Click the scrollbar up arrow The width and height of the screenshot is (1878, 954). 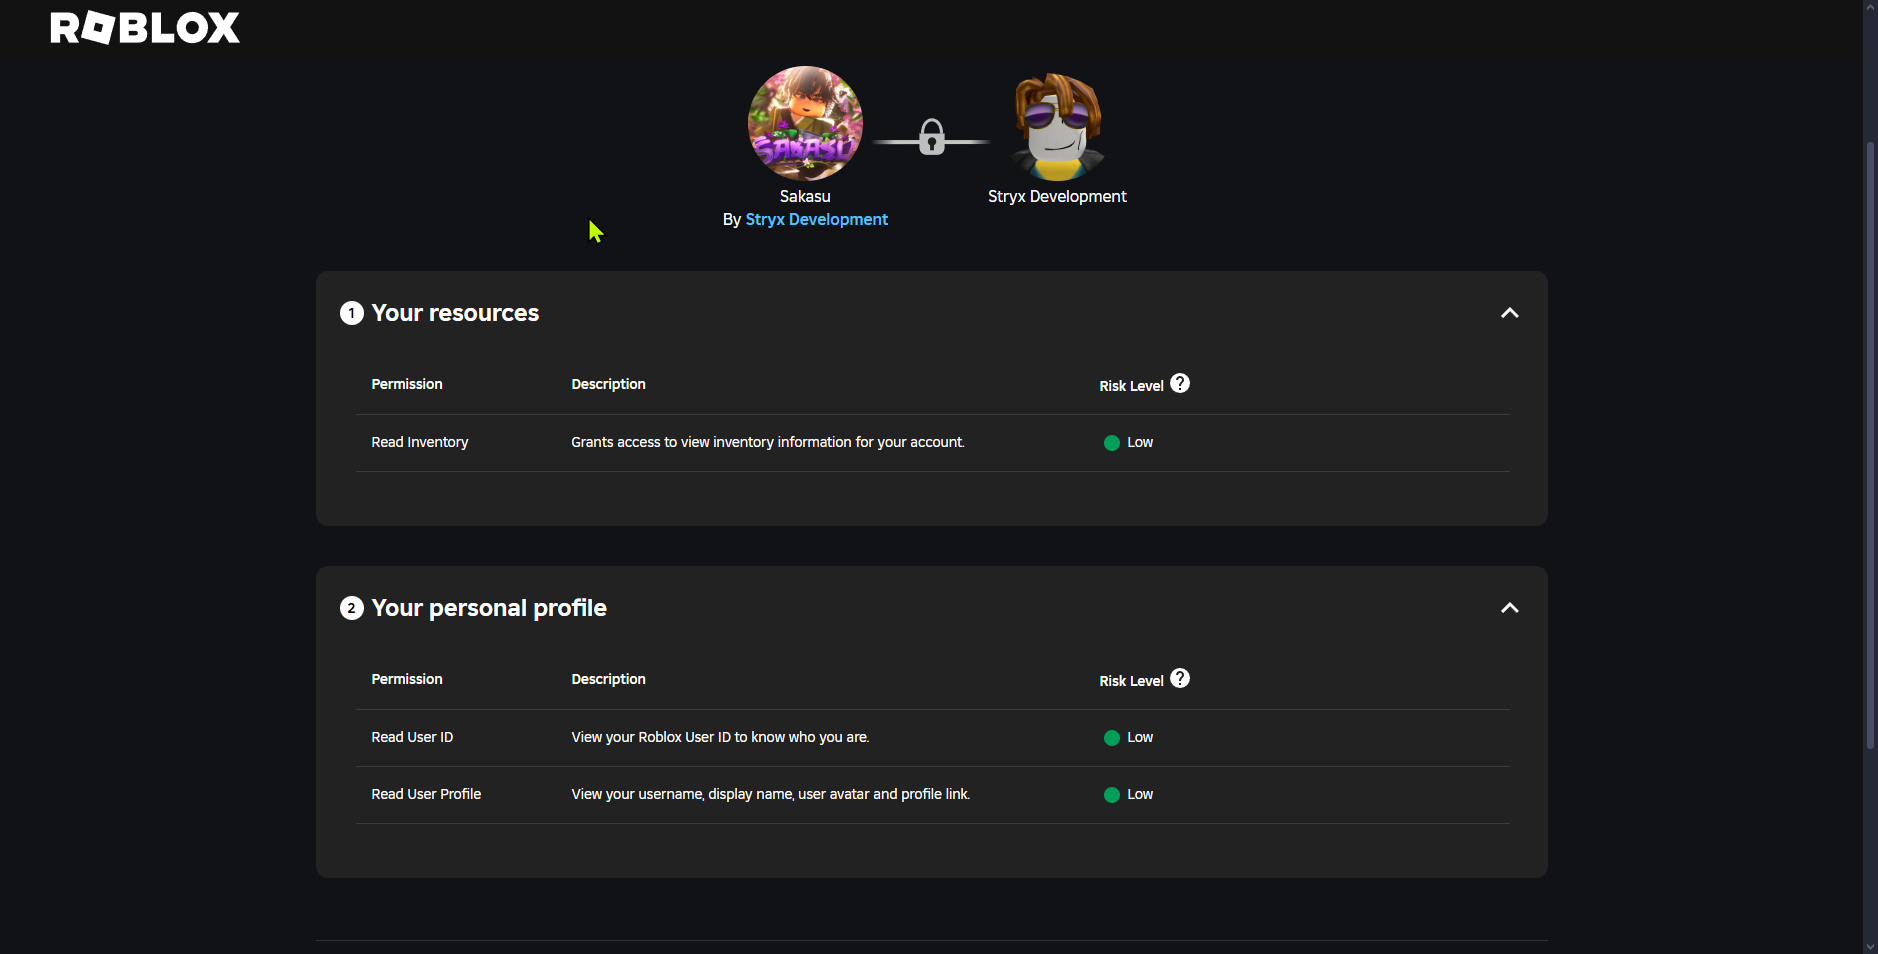[1870, 7]
